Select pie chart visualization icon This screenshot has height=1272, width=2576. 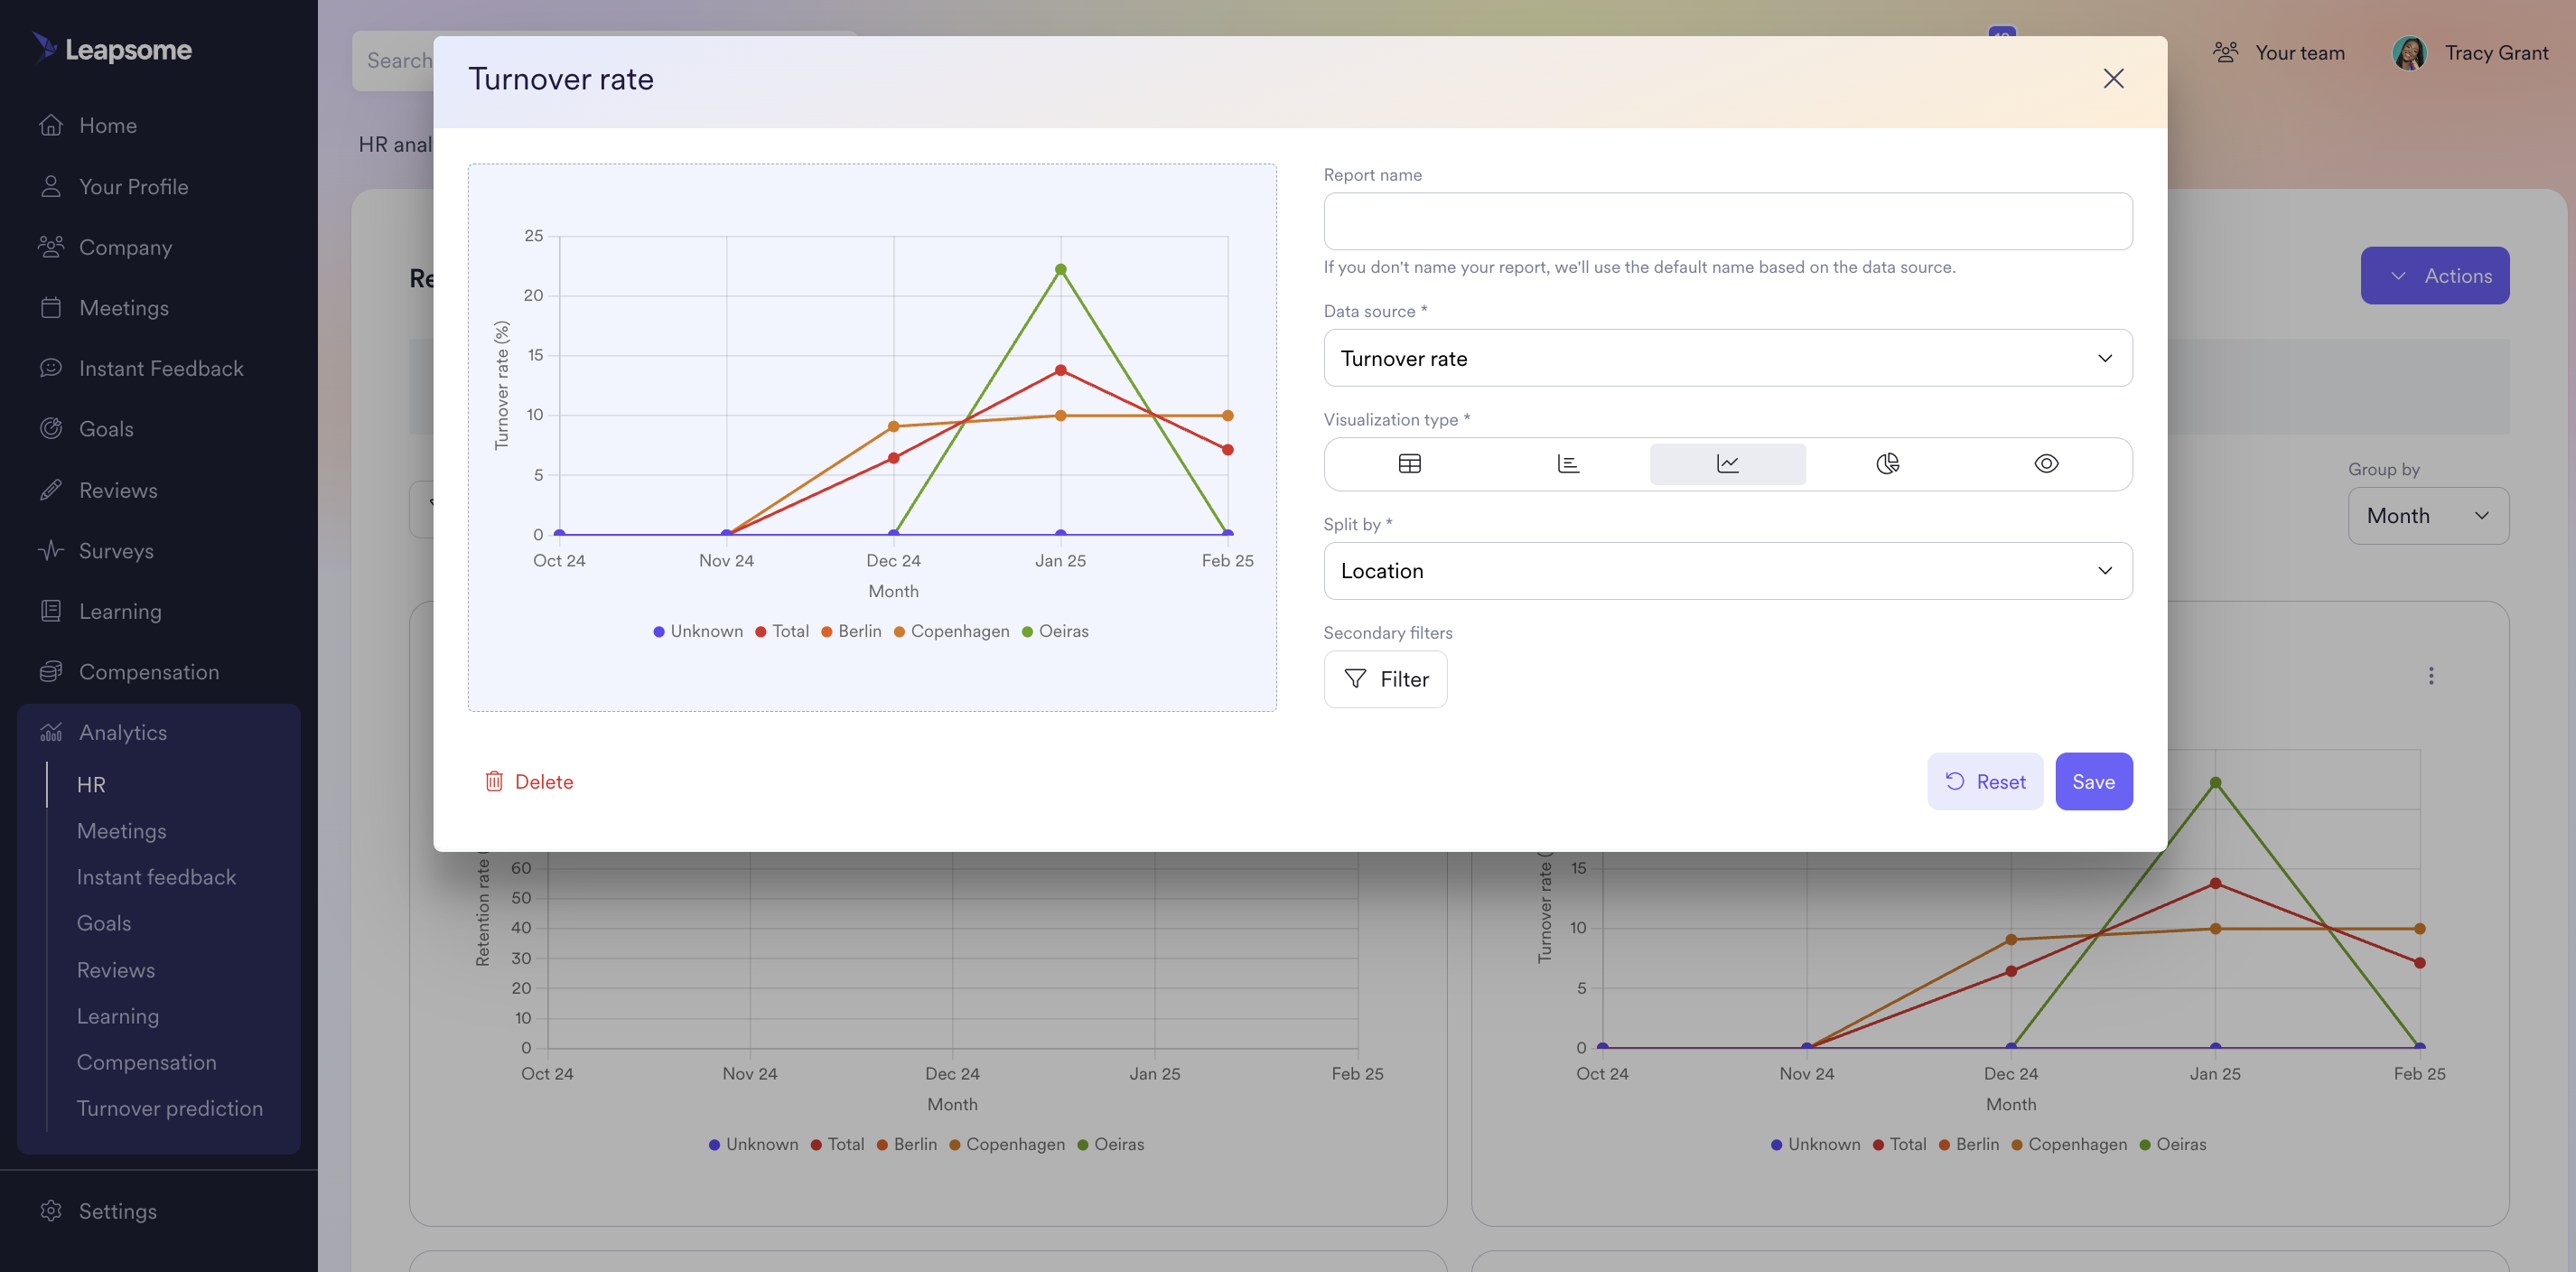click(x=1887, y=464)
